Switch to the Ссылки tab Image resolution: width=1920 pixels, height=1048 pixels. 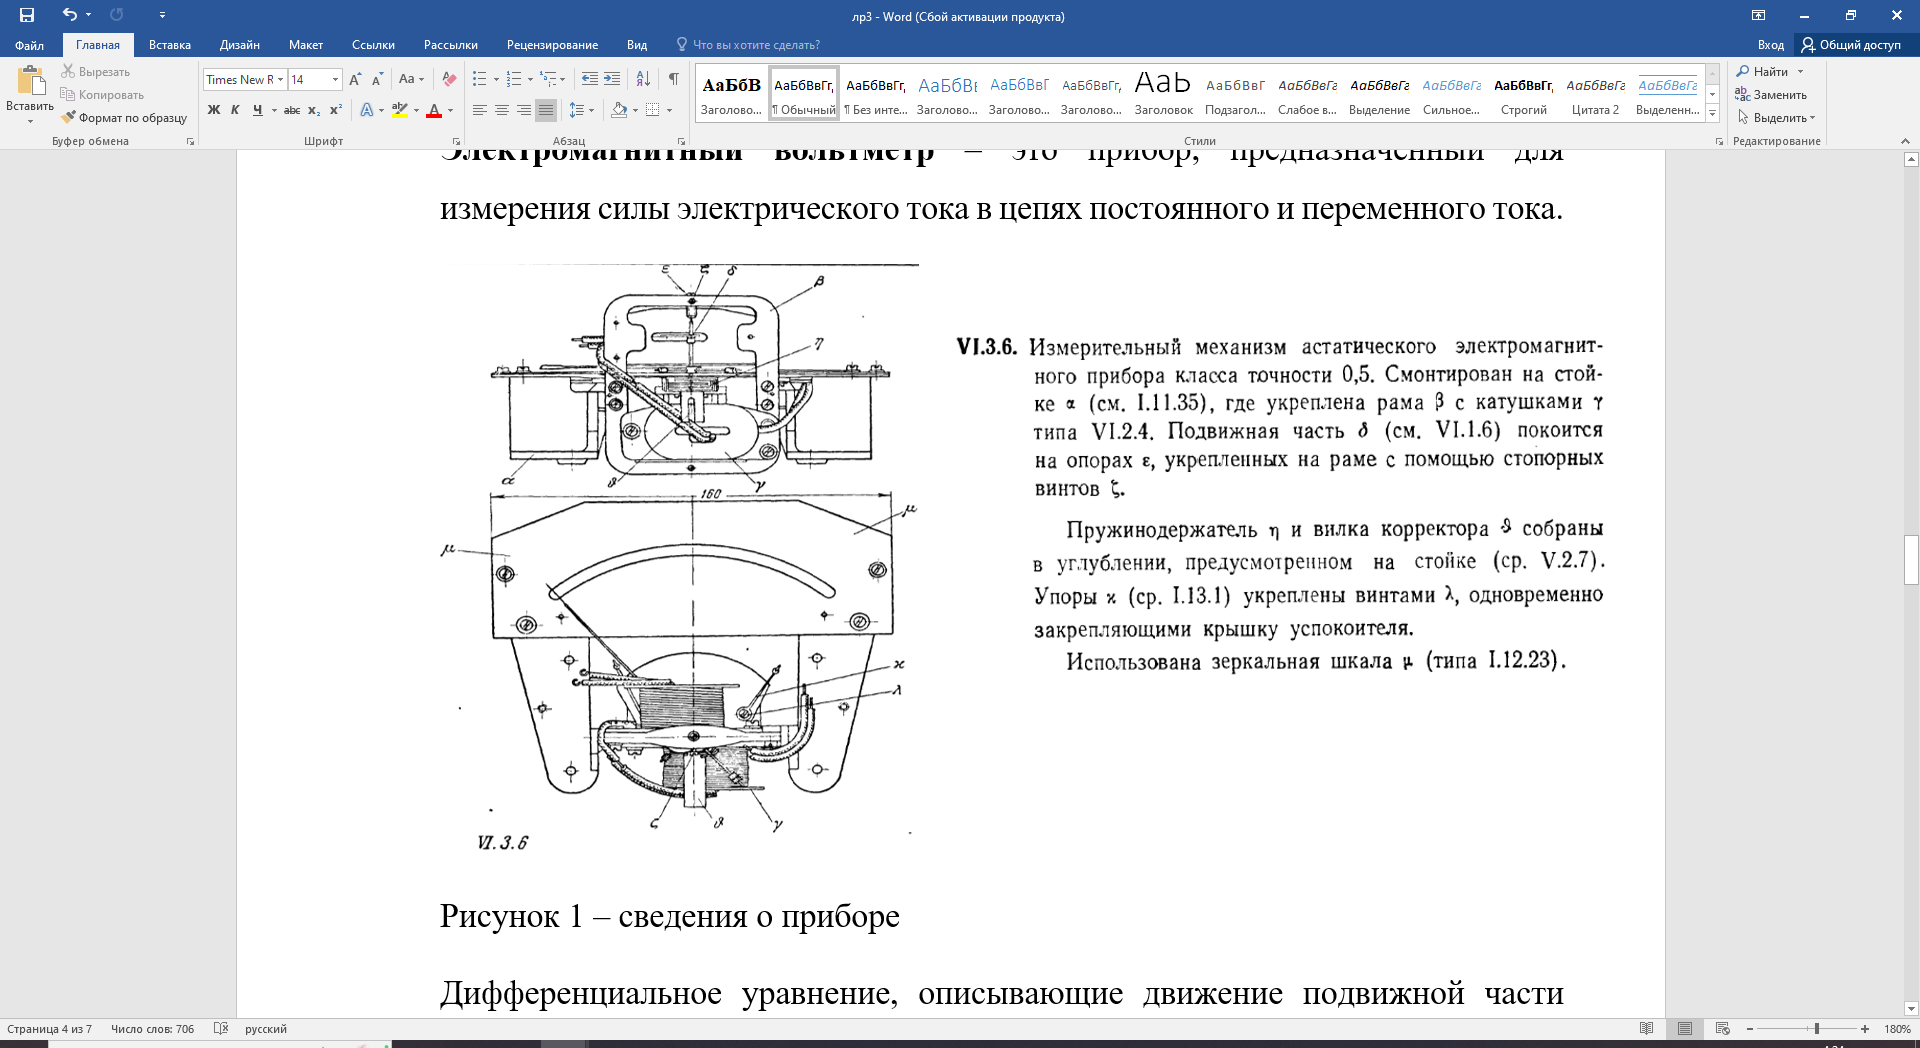pyautogui.click(x=373, y=45)
